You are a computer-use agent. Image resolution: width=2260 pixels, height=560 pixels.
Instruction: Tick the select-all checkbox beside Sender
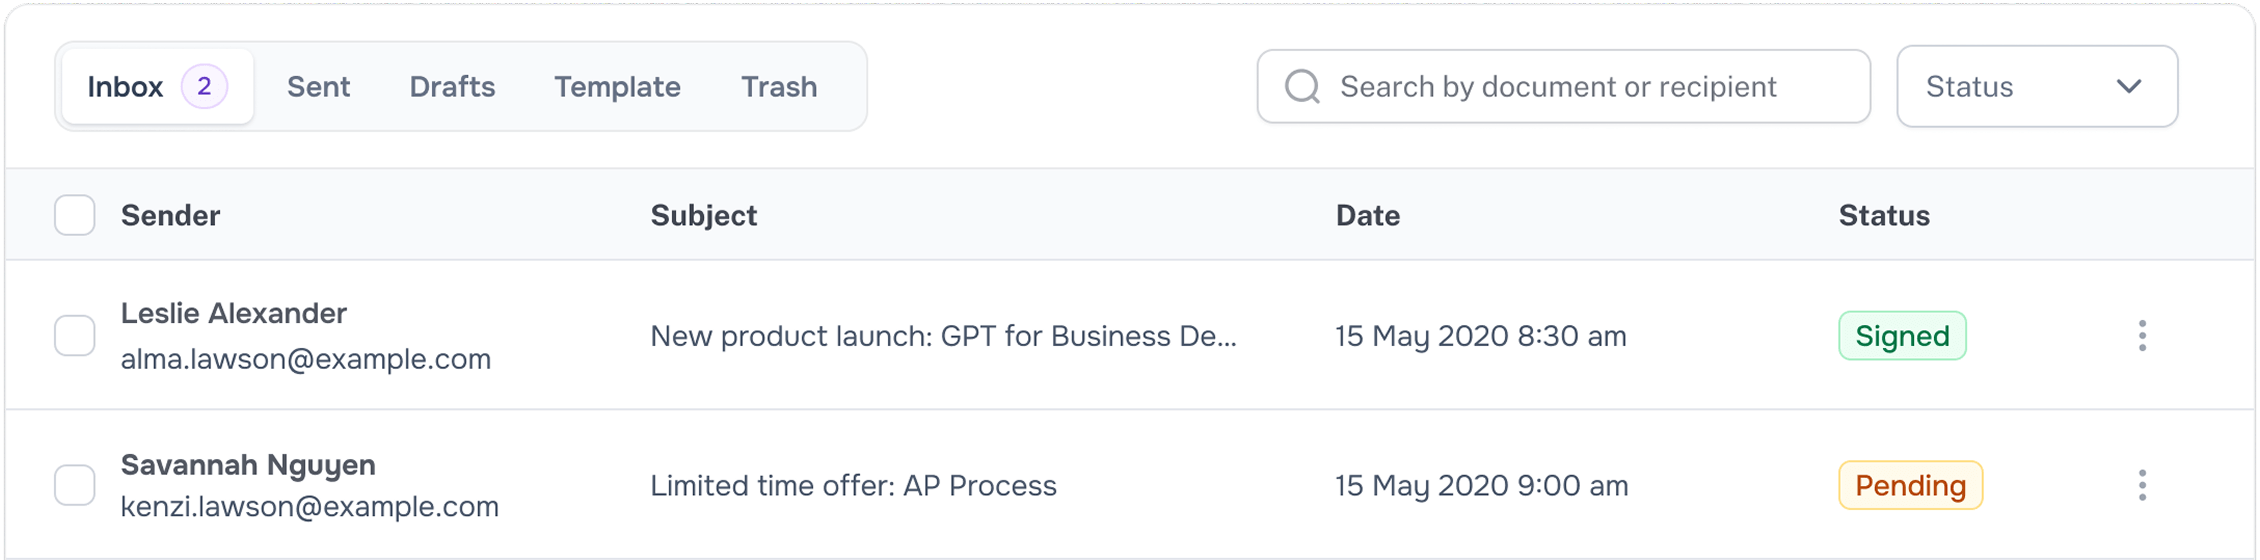pyautogui.click(x=75, y=215)
